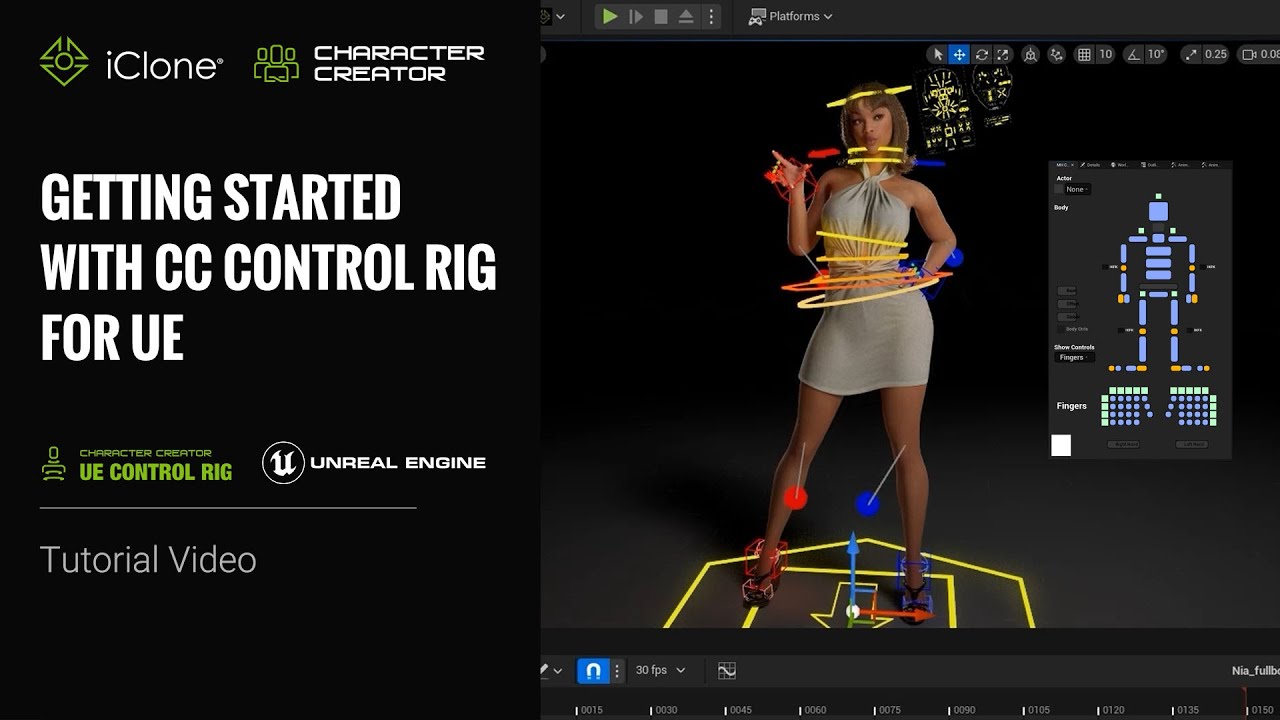Image resolution: width=1280 pixels, height=720 pixels.
Task: Toggle the world/local coordinate space icon
Action: [1030, 54]
